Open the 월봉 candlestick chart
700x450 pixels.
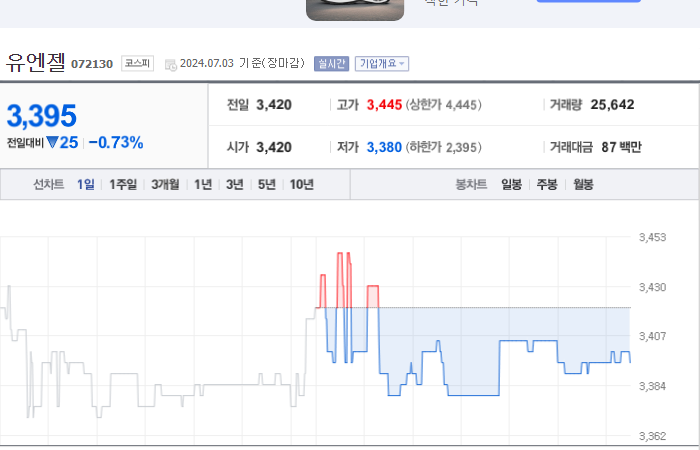[x=583, y=184]
